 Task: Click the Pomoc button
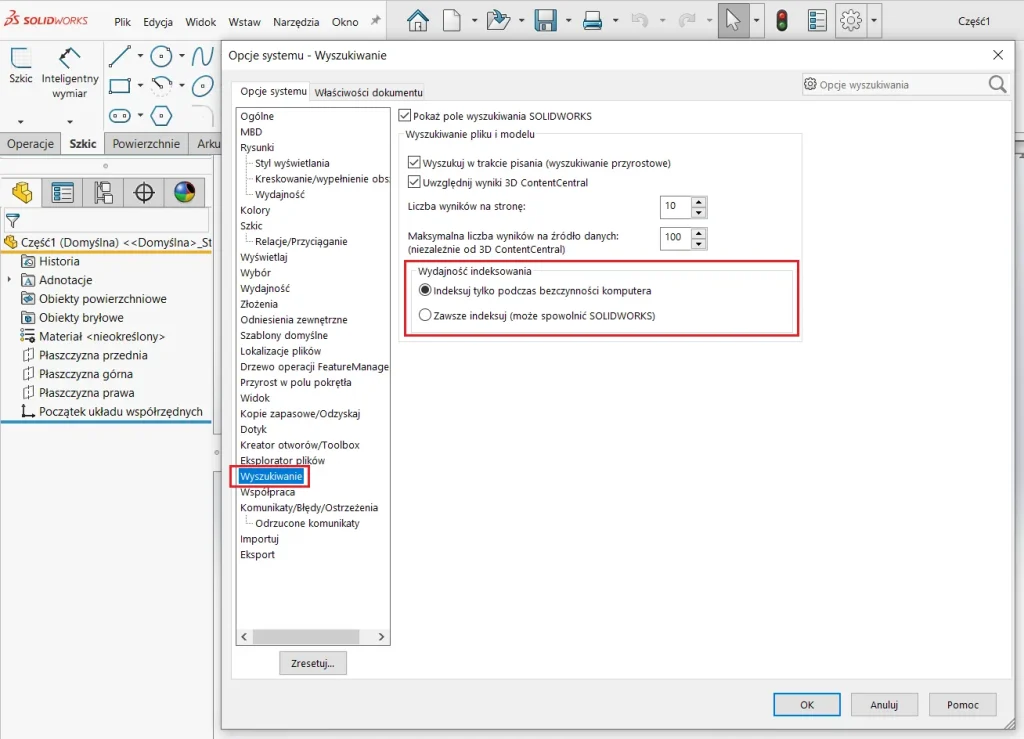coord(963,704)
